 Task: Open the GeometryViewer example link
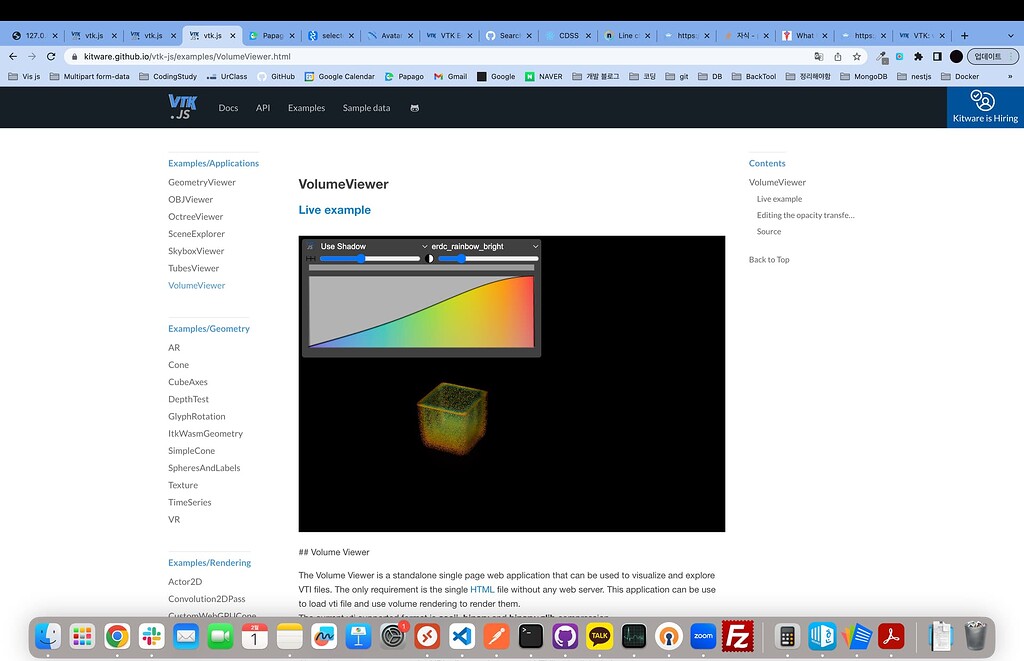[x=202, y=182]
